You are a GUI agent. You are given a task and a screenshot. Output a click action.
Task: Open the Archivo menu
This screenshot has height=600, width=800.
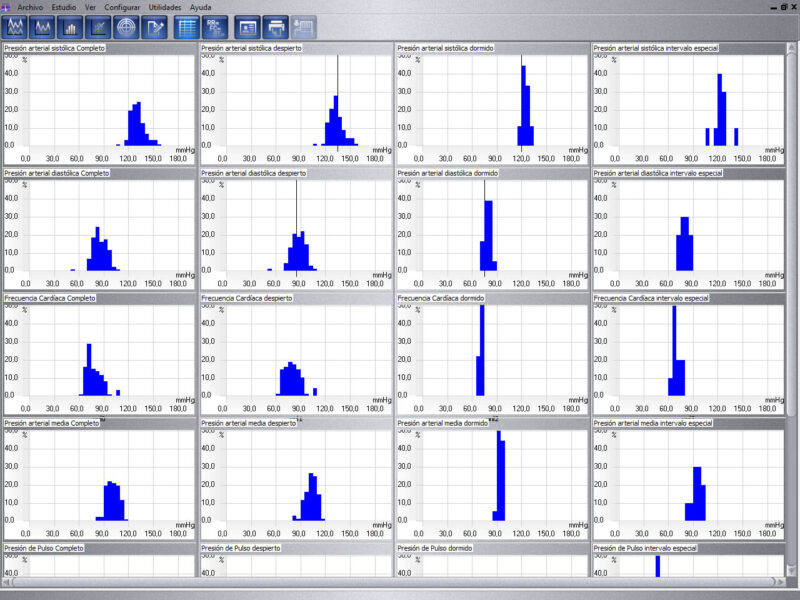(30, 6)
